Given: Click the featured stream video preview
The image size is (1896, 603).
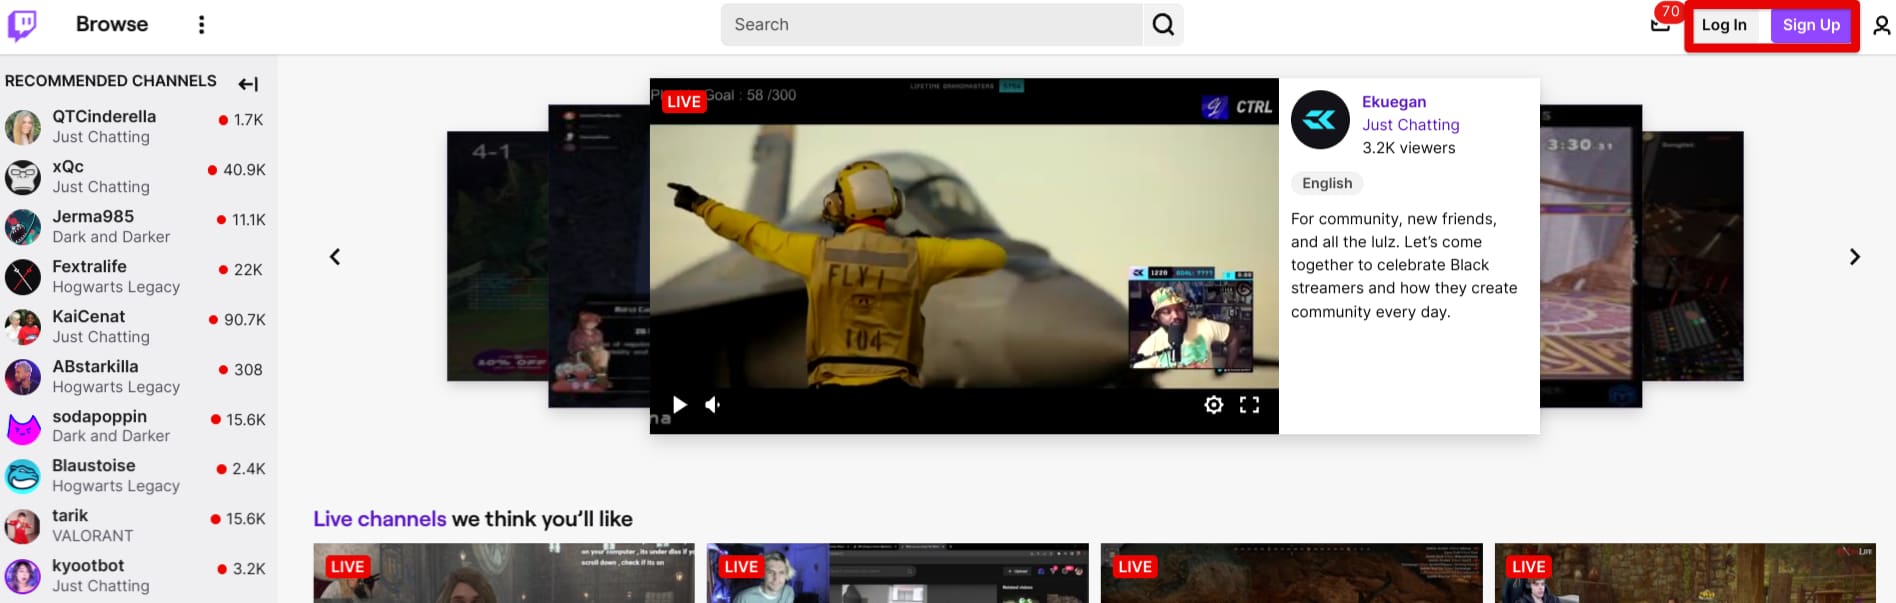Looking at the screenshot, I should [x=964, y=256].
